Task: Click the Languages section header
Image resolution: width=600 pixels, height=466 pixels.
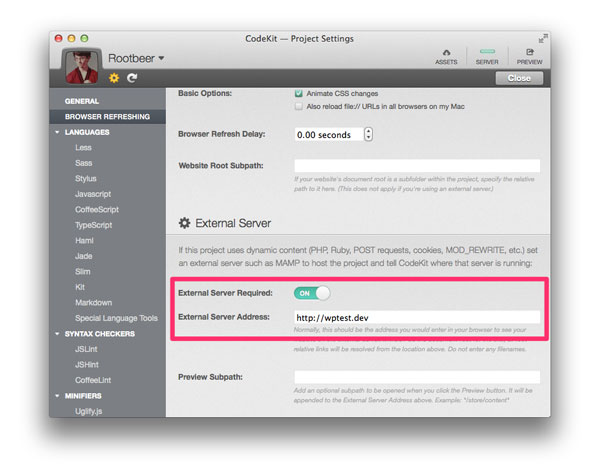Action: [87, 132]
